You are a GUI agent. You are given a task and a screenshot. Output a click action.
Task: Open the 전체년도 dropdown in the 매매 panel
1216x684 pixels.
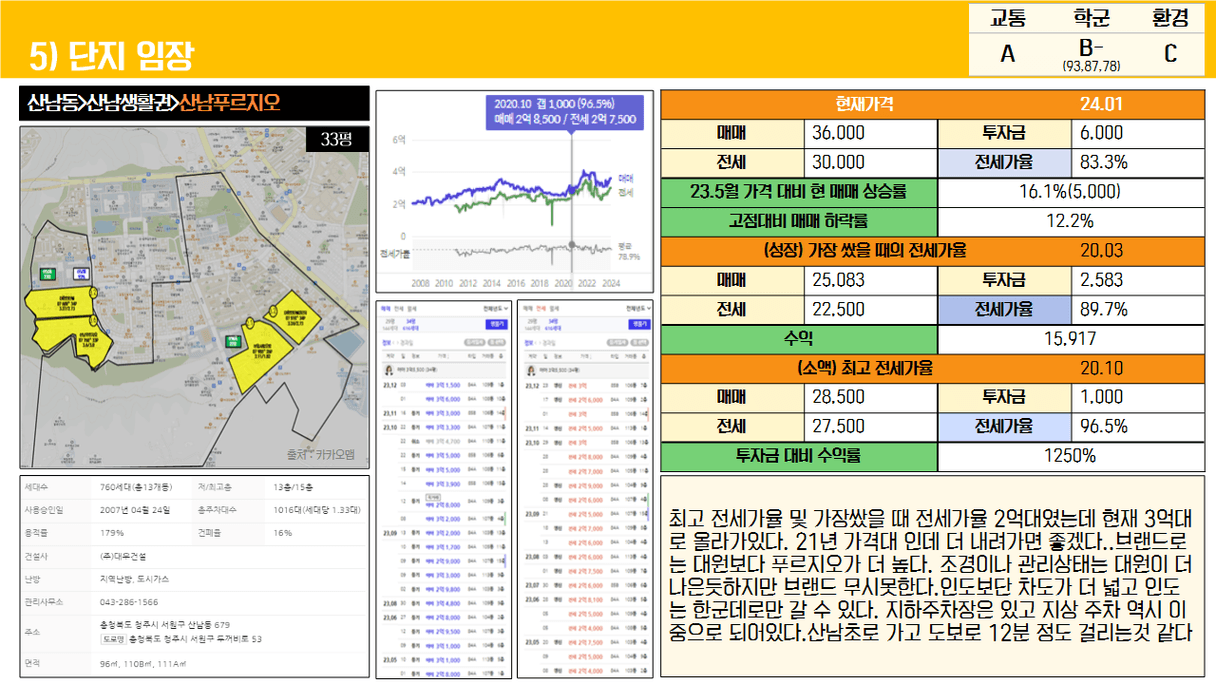coord(495,308)
